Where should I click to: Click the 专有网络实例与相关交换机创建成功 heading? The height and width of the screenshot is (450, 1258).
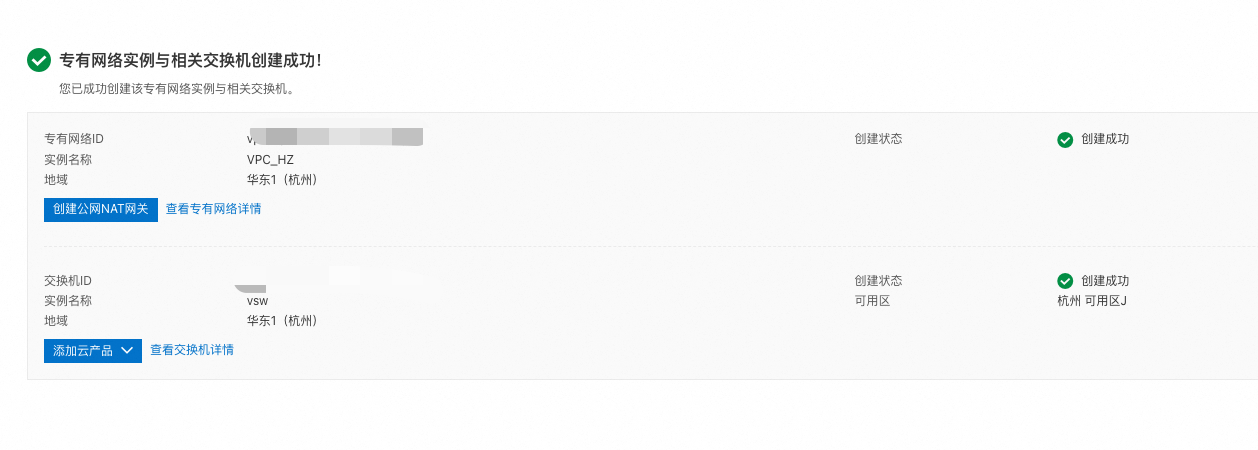(191, 61)
